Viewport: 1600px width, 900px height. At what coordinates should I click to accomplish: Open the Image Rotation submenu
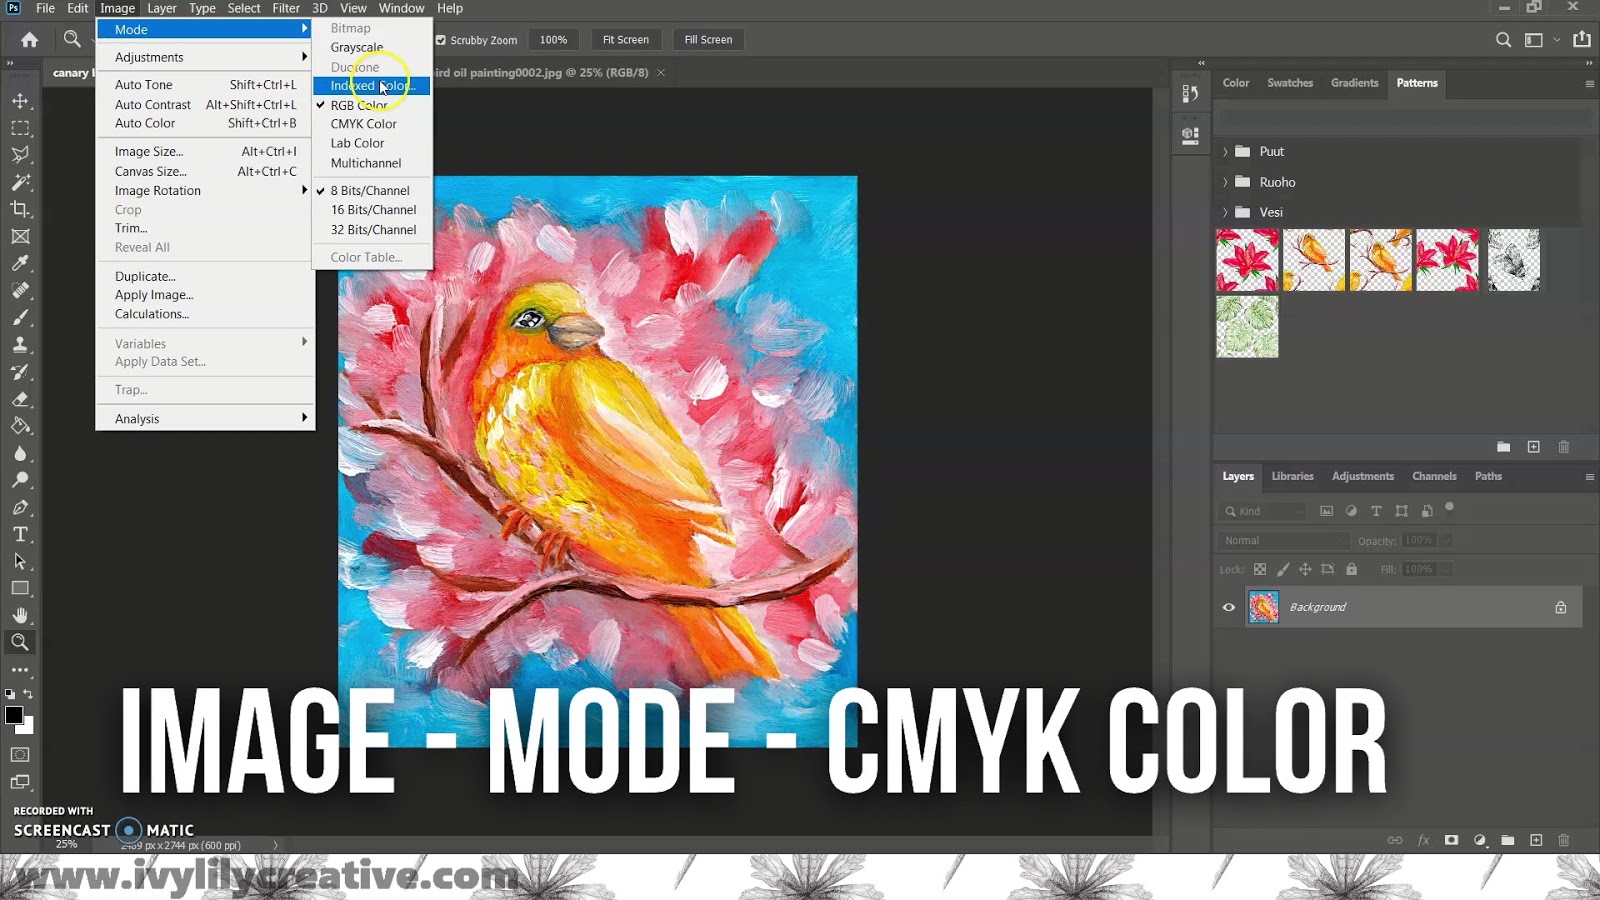pos(205,191)
